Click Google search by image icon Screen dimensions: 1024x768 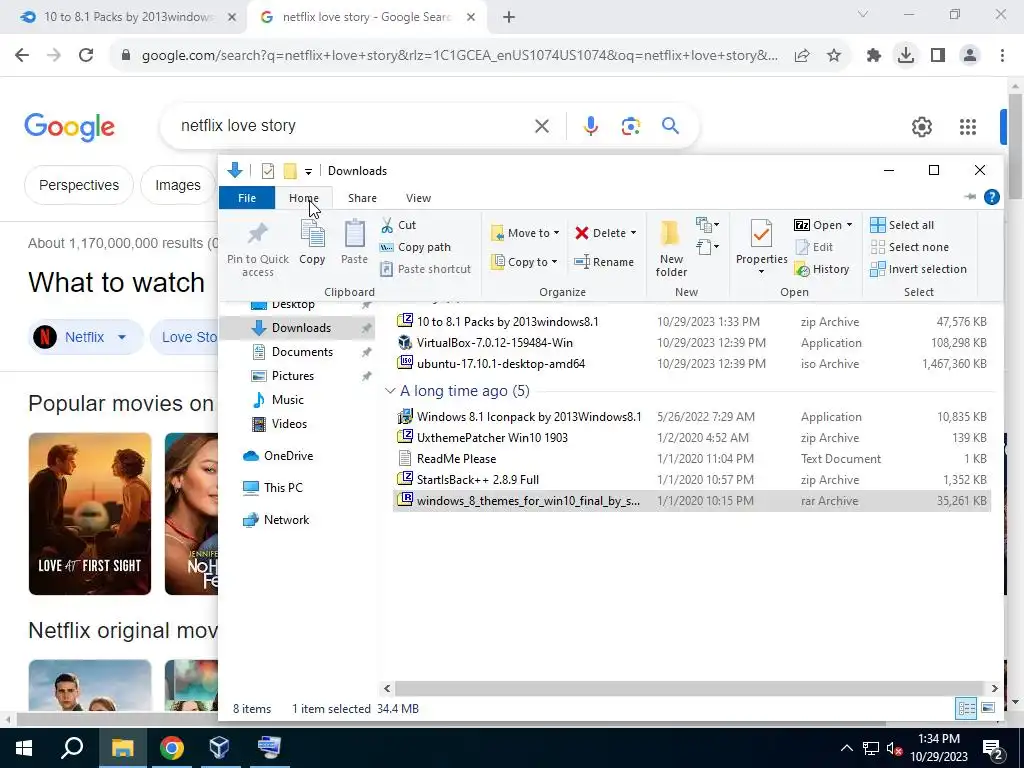[630, 125]
